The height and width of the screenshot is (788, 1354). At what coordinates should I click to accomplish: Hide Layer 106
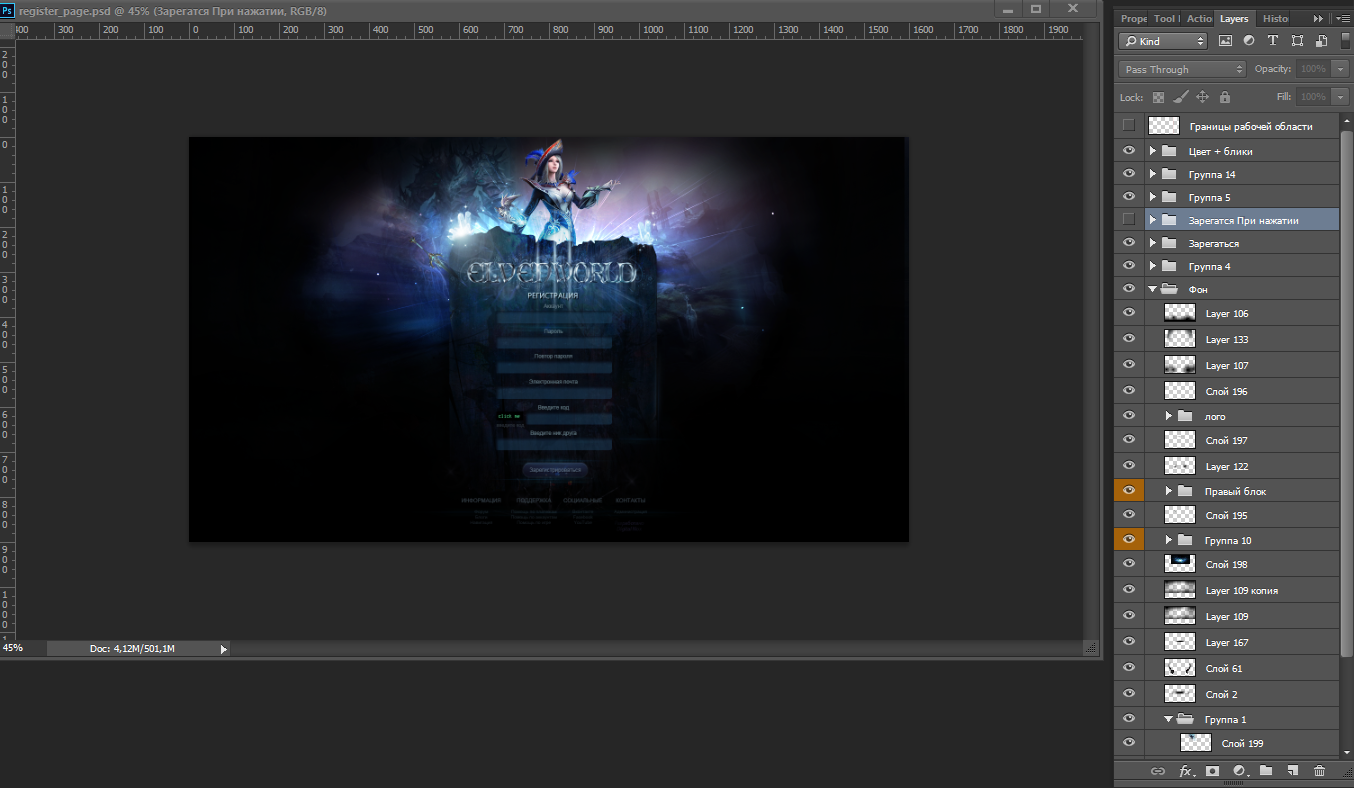pyautogui.click(x=1129, y=313)
